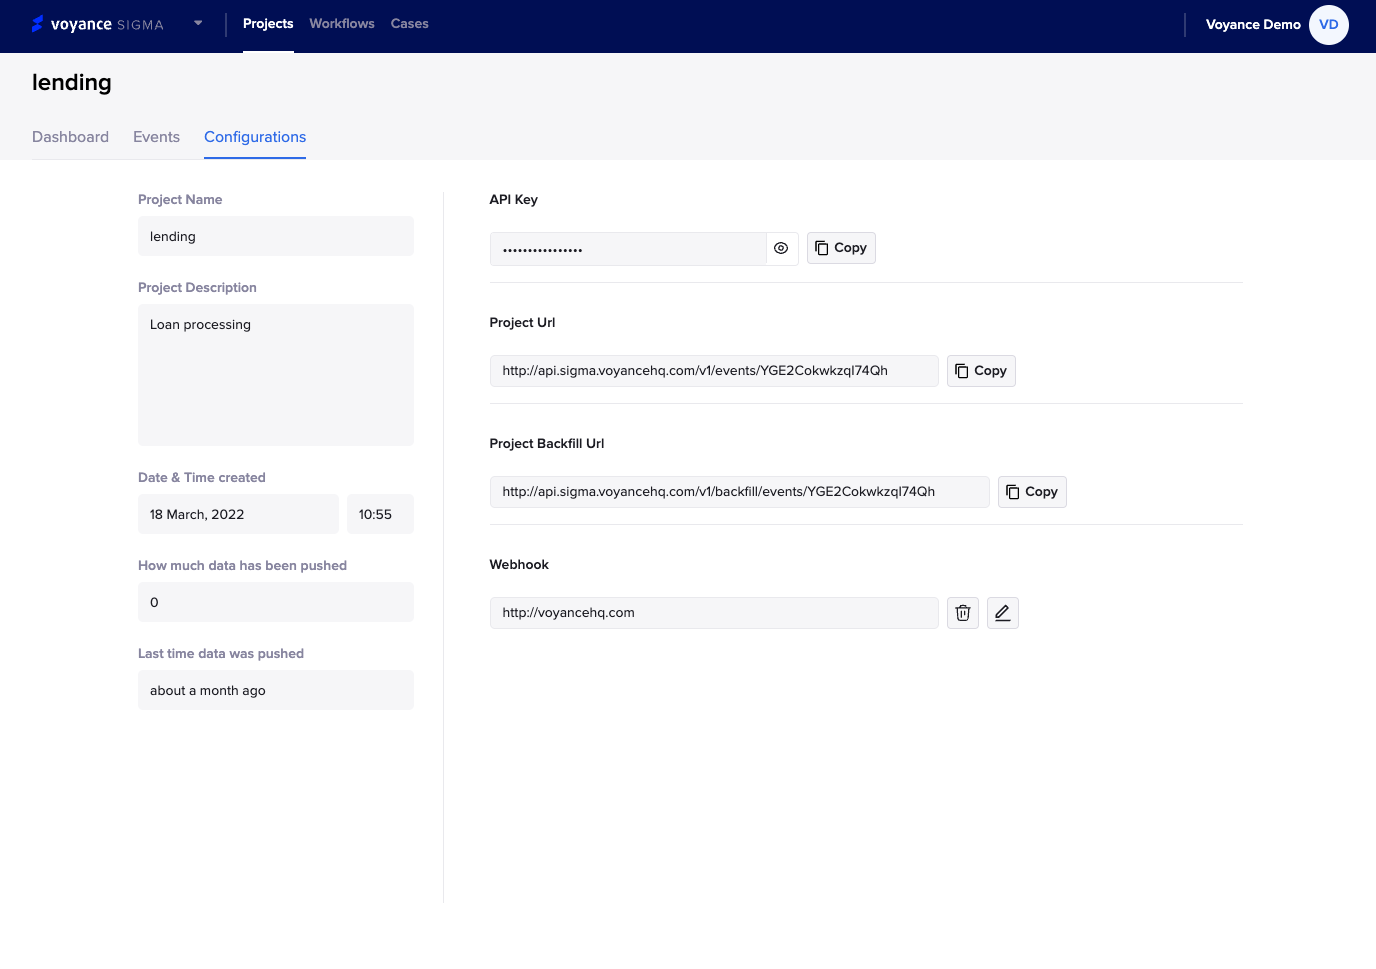This screenshot has height=969, width=1376.
Task: Select the Configurations tab
Action: pyautogui.click(x=255, y=137)
